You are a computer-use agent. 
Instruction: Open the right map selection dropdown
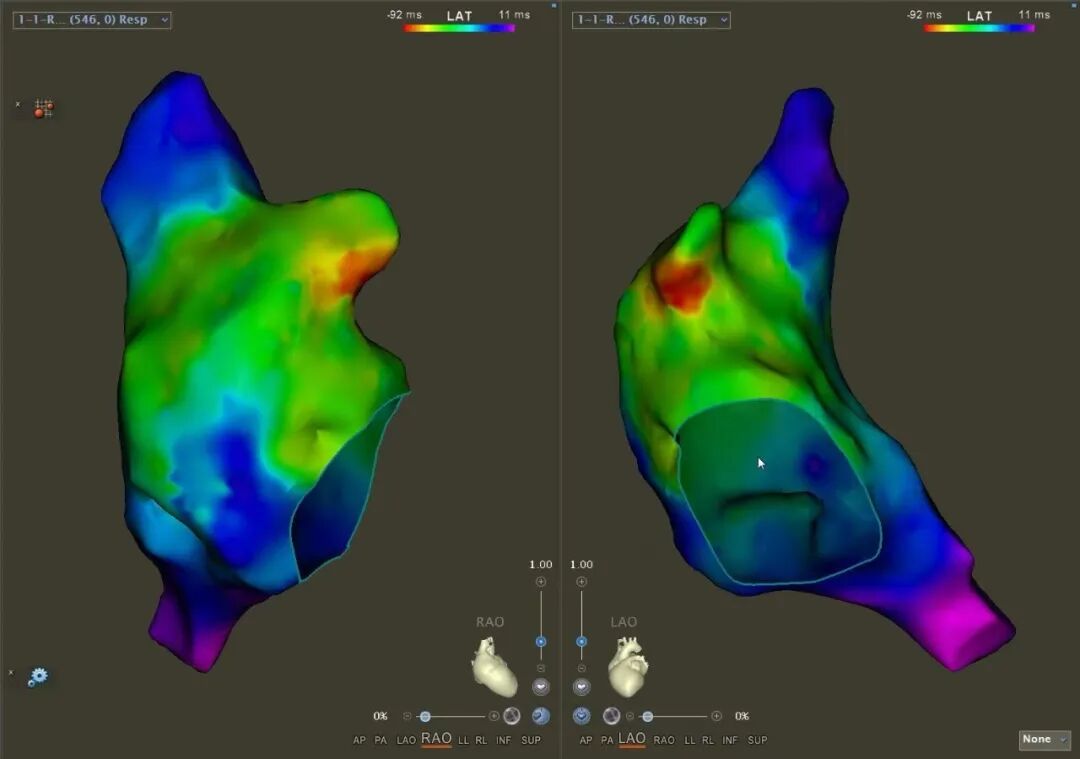(651, 20)
